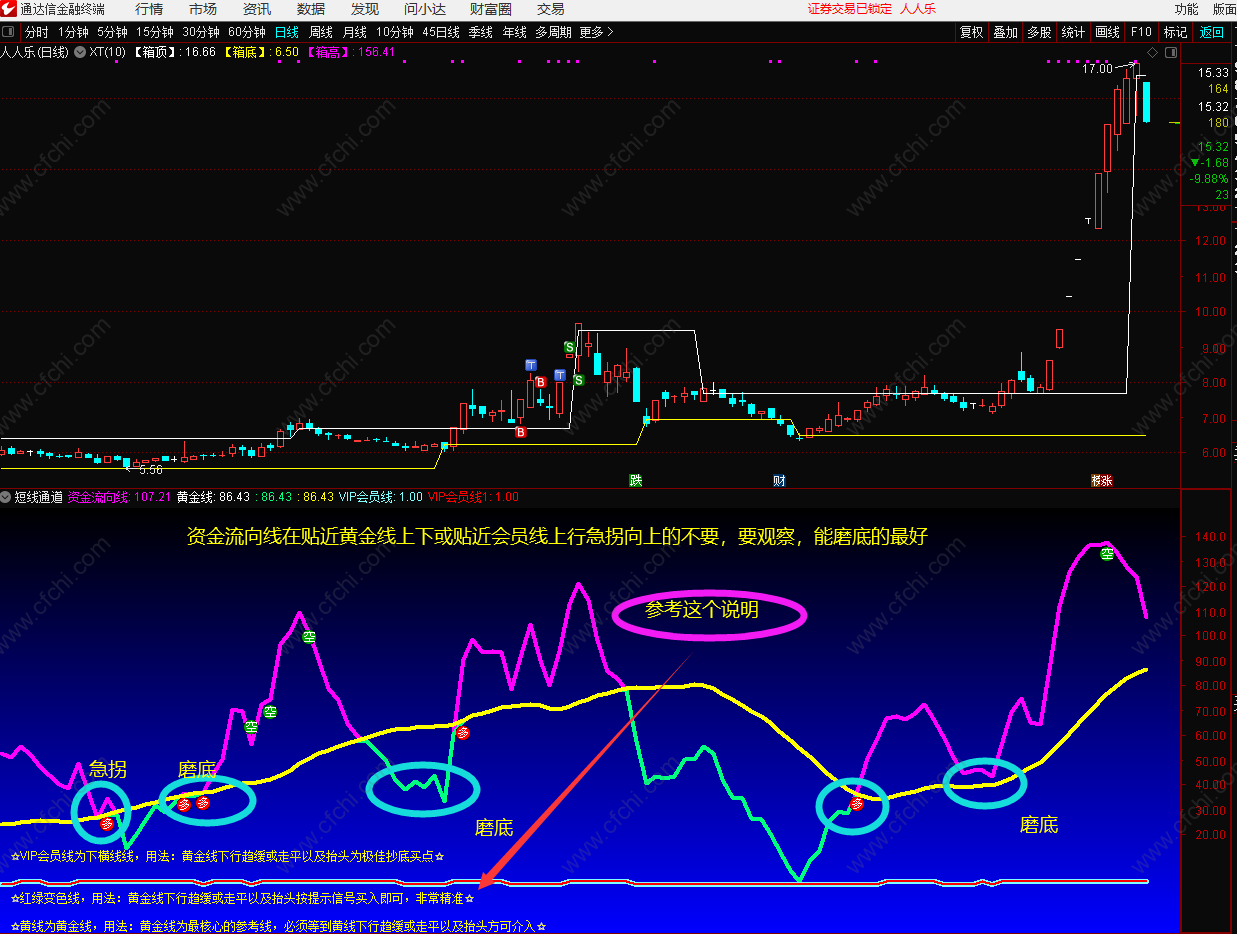Select the 季线 quarterly period

pos(480,32)
